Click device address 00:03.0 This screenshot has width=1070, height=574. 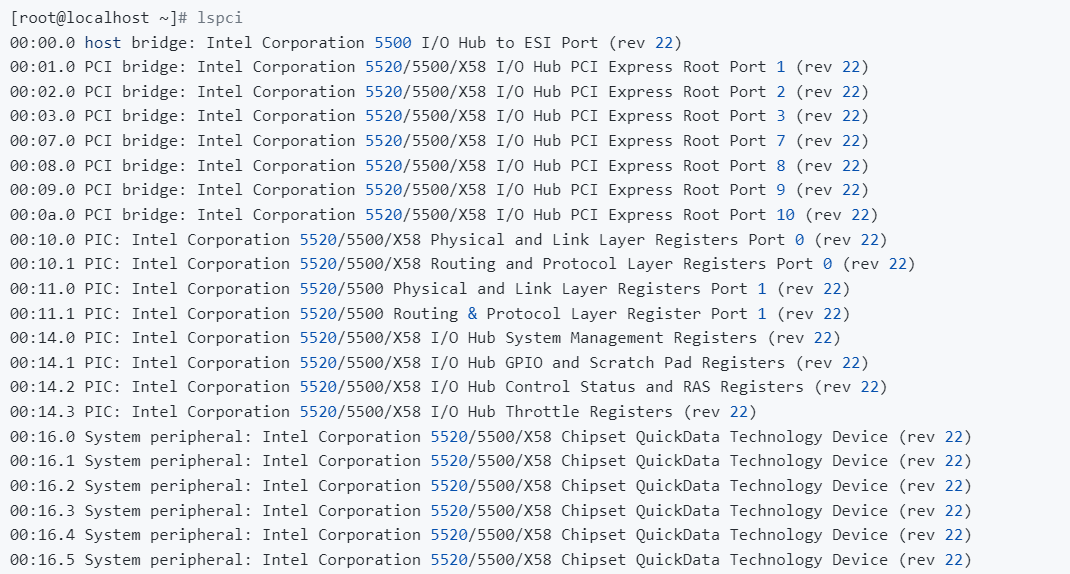[x=42, y=116]
